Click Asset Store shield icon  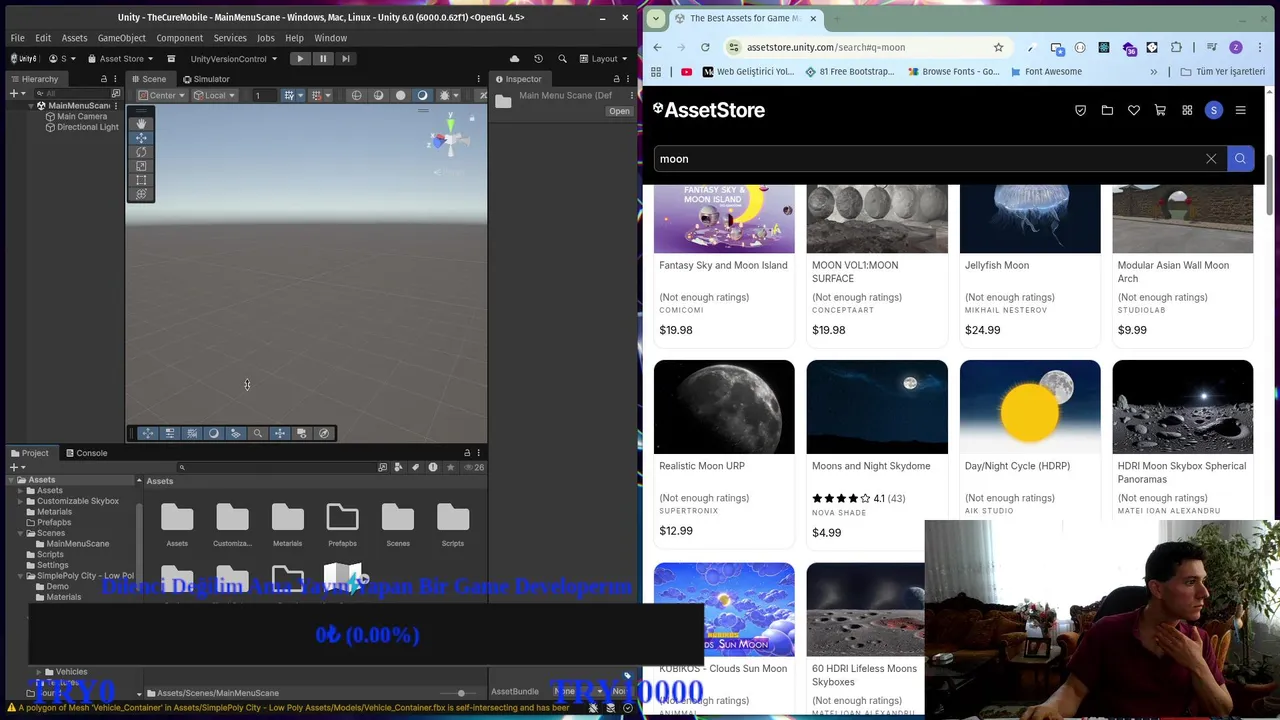(1080, 110)
